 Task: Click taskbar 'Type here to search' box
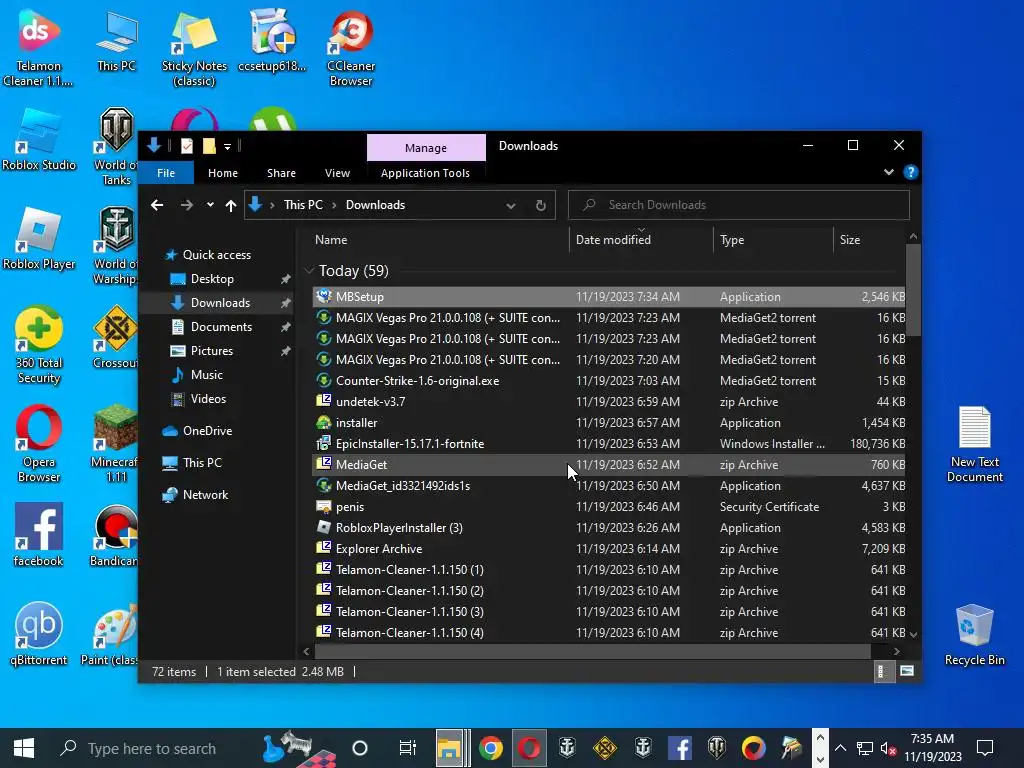tap(150, 748)
